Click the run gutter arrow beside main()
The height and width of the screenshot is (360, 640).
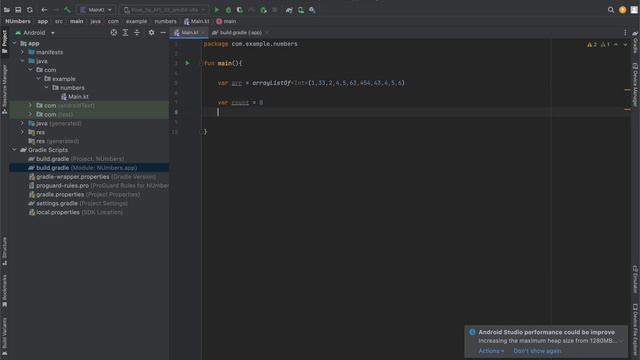tap(187, 63)
